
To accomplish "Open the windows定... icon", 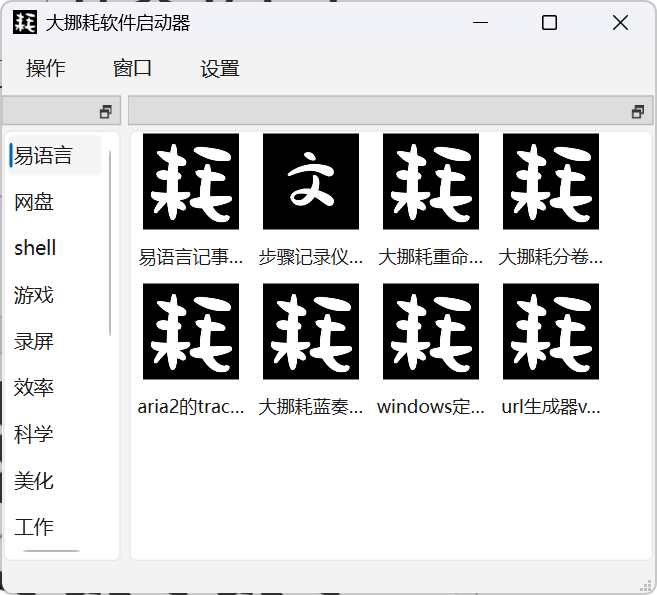I will 431,331.
